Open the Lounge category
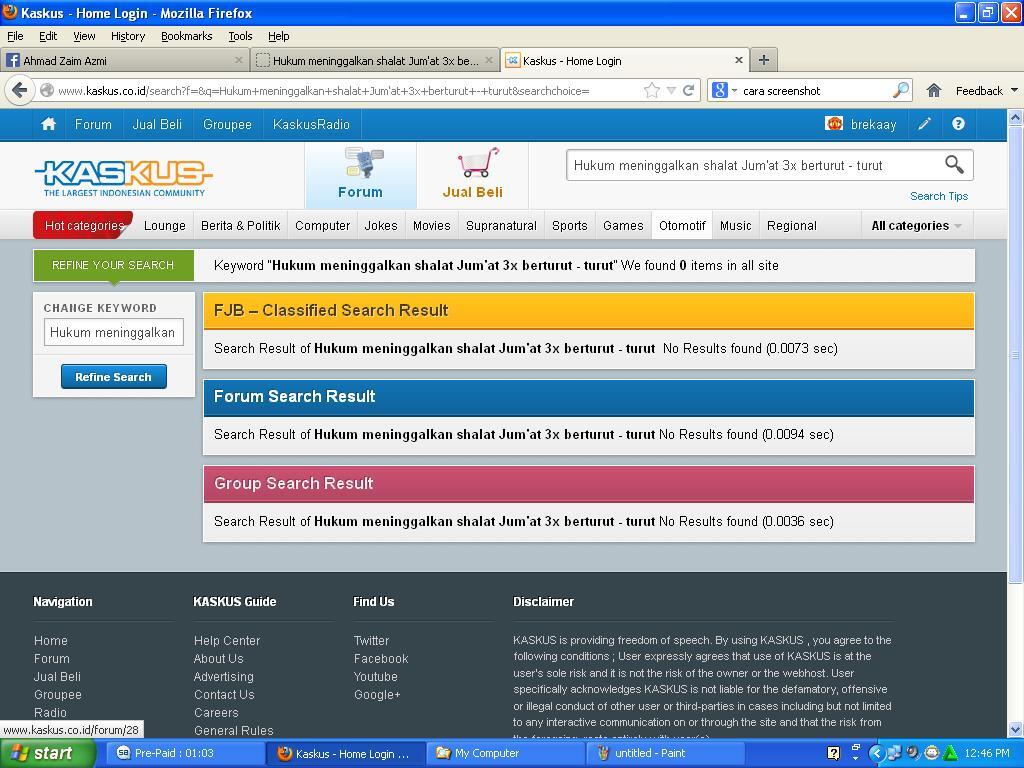Screen dimensions: 1024x768 (x=165, y=226)
